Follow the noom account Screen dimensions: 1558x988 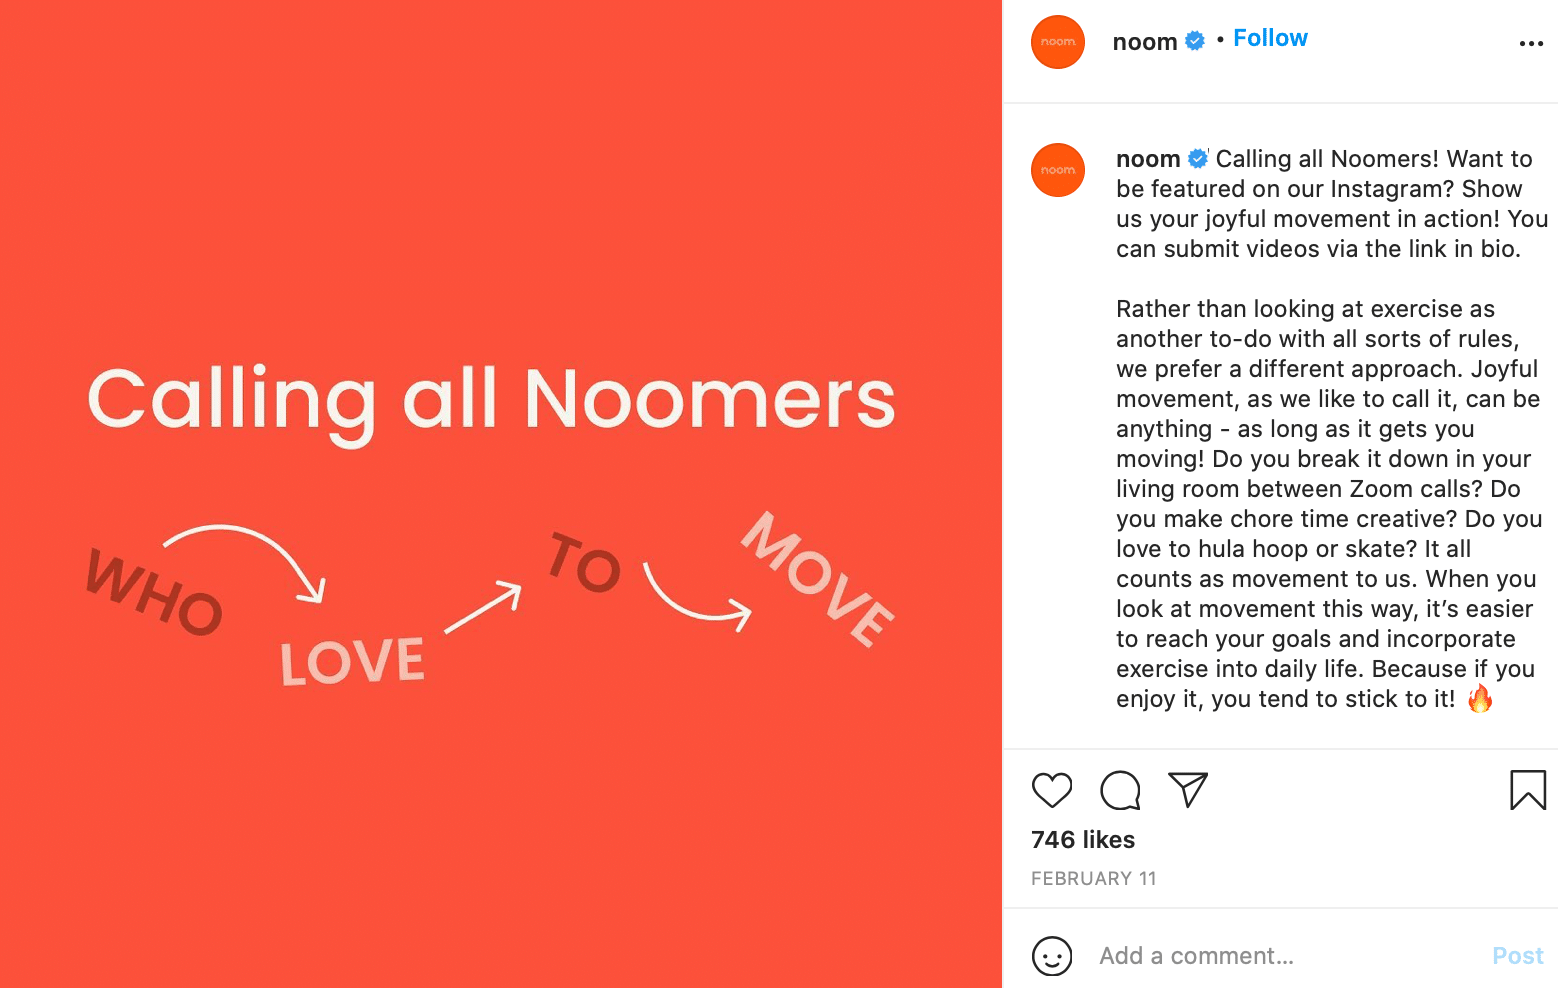tap(1270, 38)
